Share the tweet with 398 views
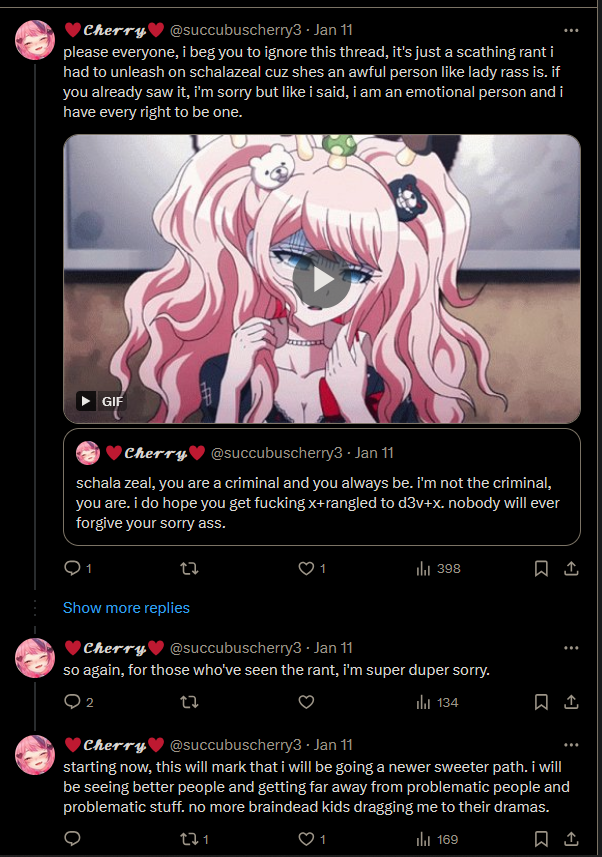The image size is (602, 857). pyautogui.click(x=571, y=568)
